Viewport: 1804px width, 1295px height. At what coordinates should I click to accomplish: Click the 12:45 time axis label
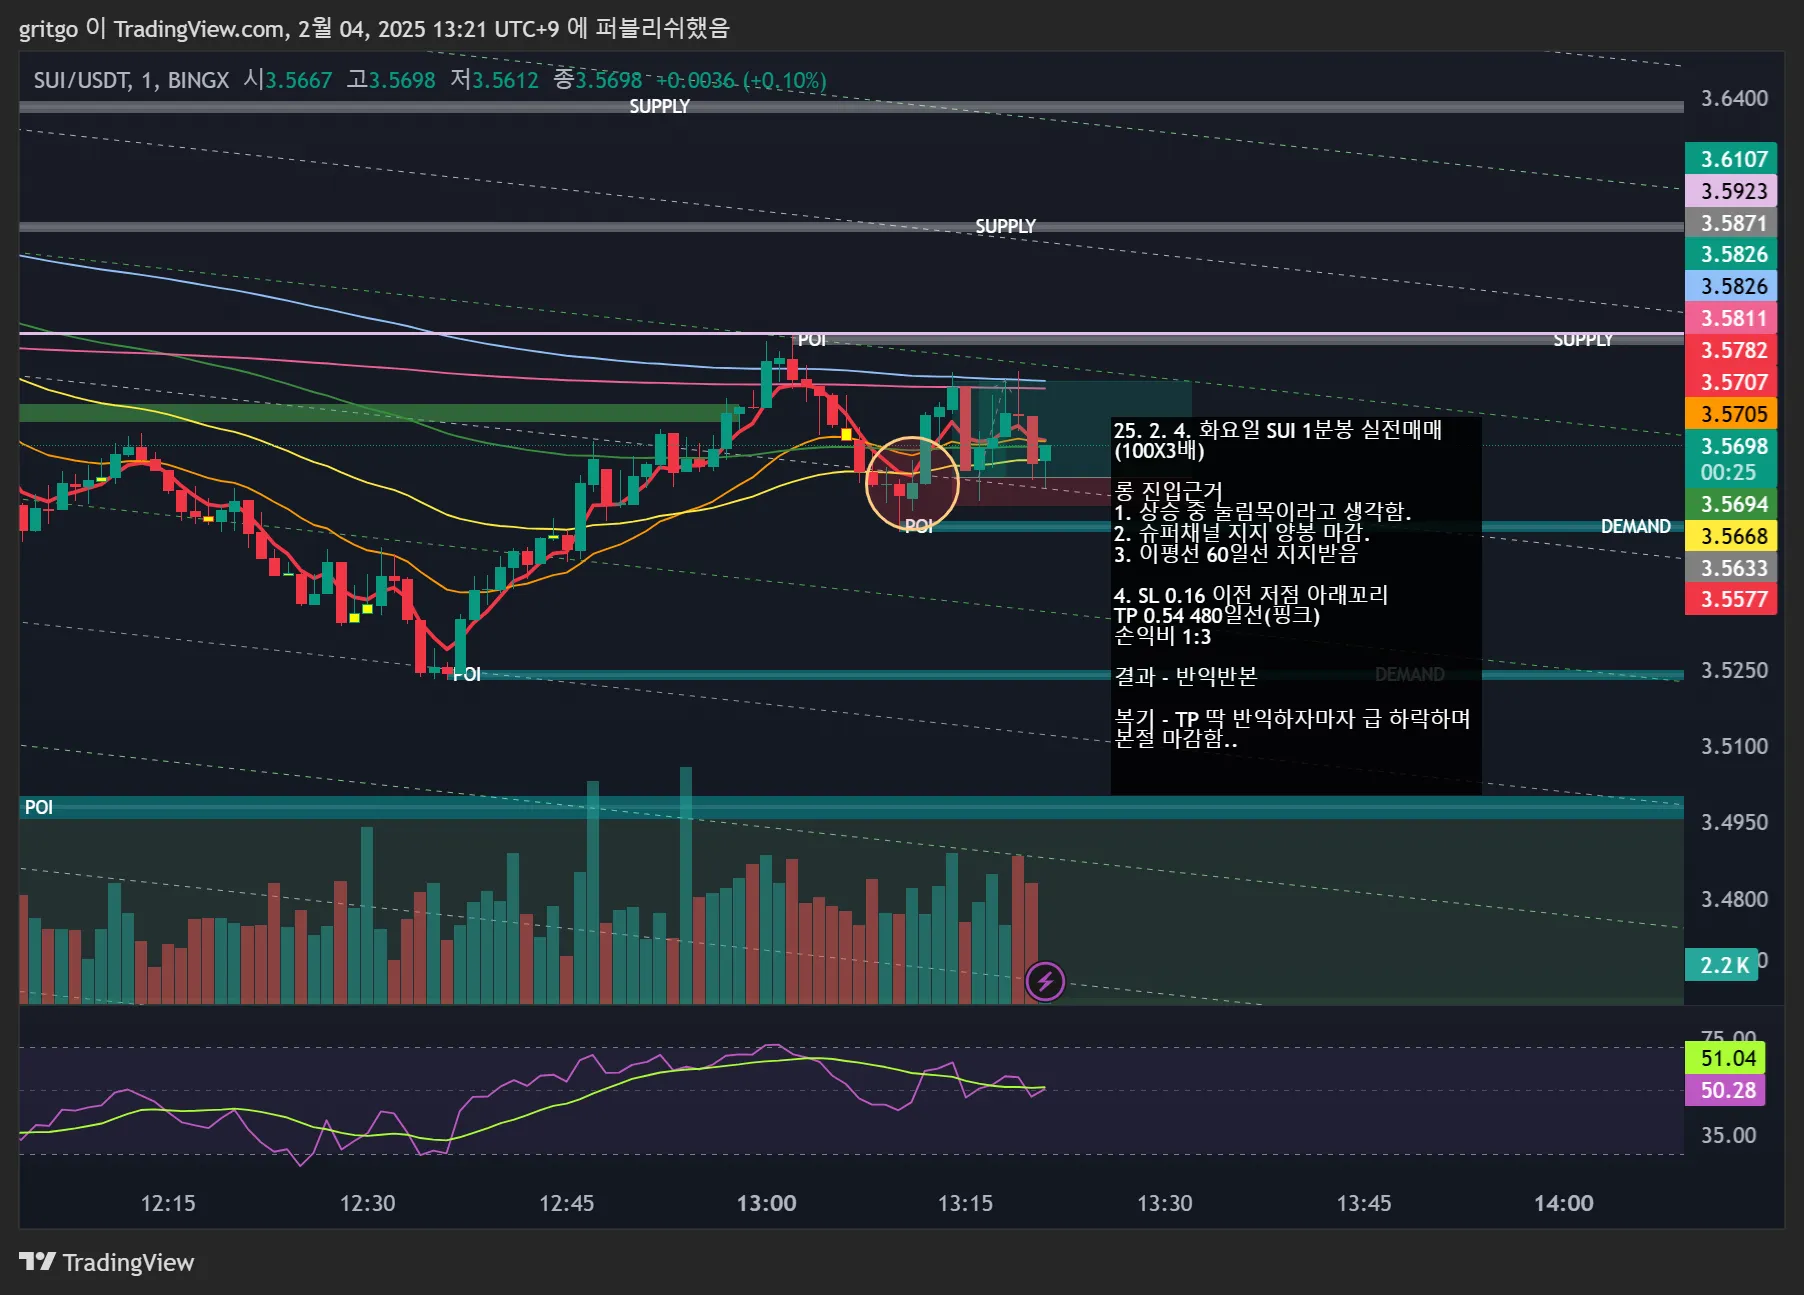click(566, 1203)
